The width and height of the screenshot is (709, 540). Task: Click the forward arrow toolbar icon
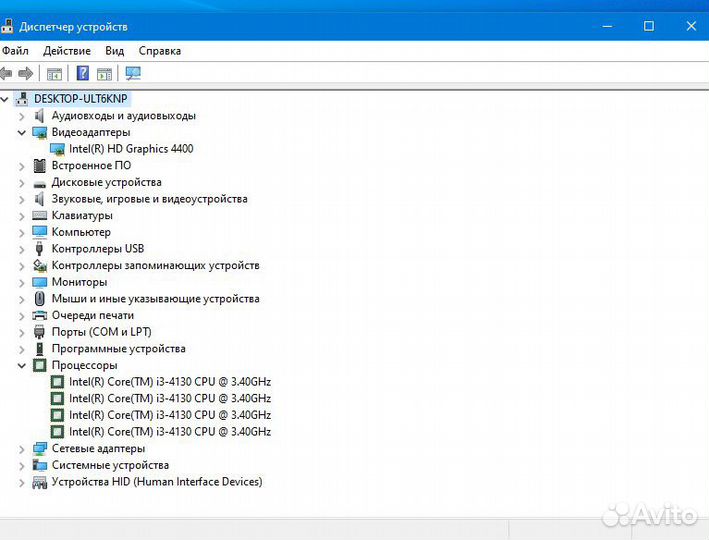(x=26, y=73)
